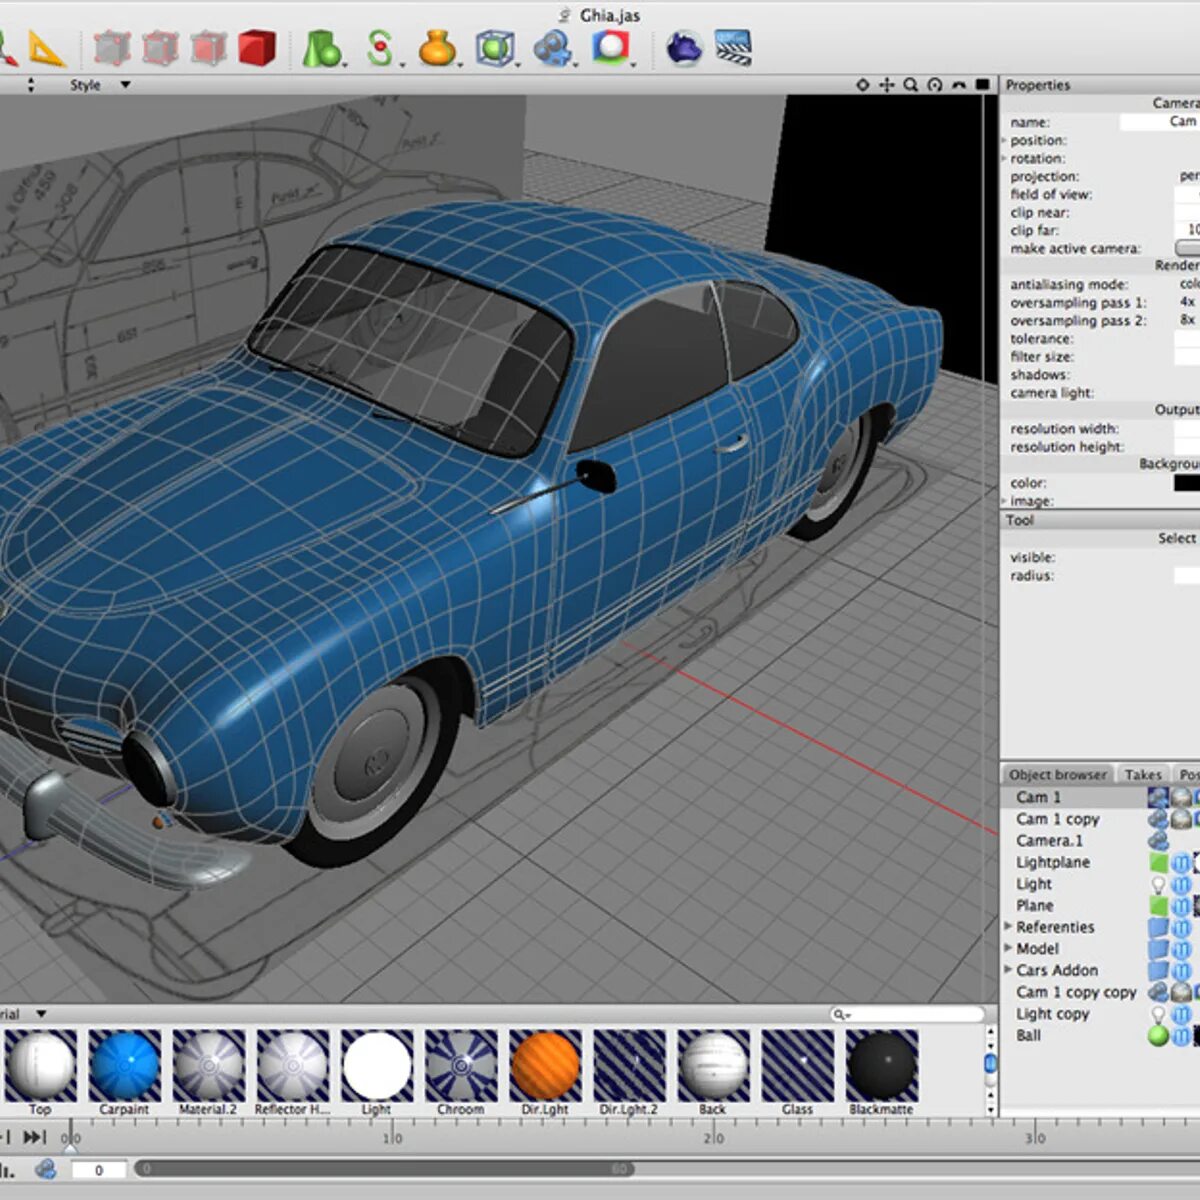Click the clapperboard render animation icon
1200x1200 pixels.
733,48
